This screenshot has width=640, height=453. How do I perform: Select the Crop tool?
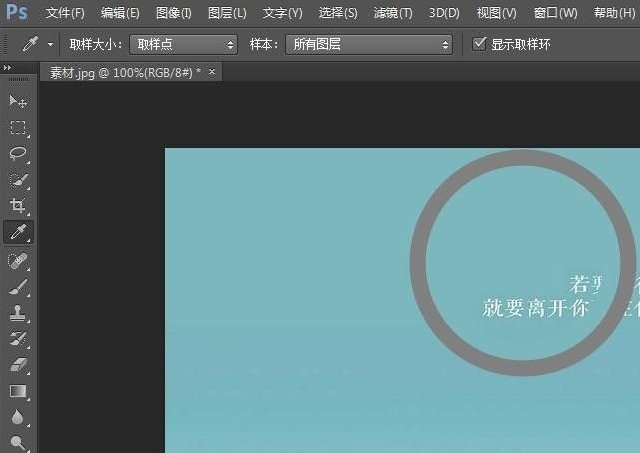coord(18,206)
